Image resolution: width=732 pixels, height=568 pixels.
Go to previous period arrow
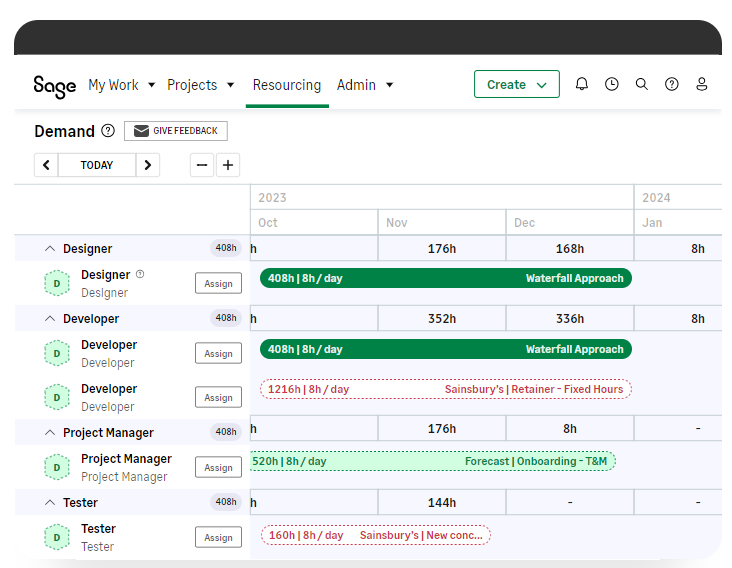pyautogui.click(x=46, y=165)
